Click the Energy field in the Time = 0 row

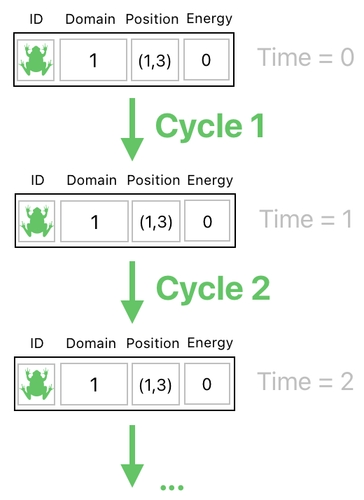pyautogui.click(x=206, y=60)
